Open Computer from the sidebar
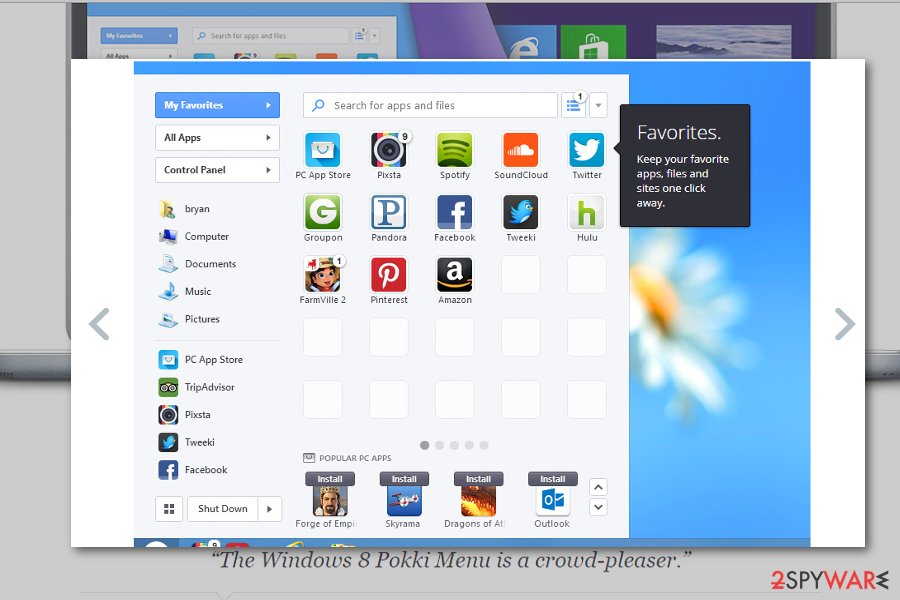 193,237
